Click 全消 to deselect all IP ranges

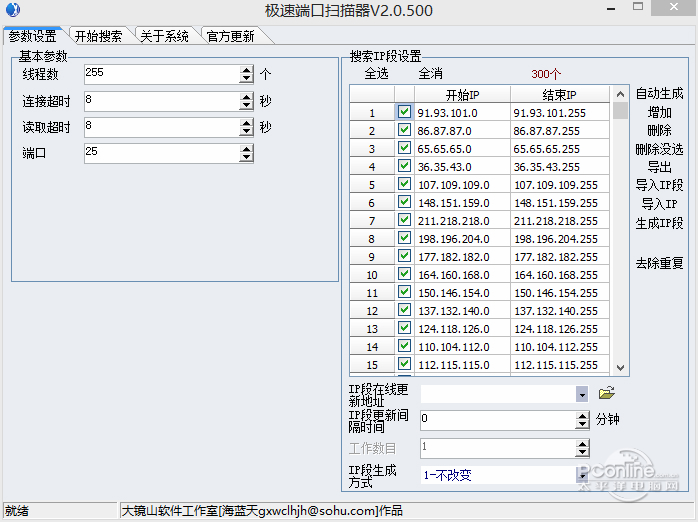point(430,73)
